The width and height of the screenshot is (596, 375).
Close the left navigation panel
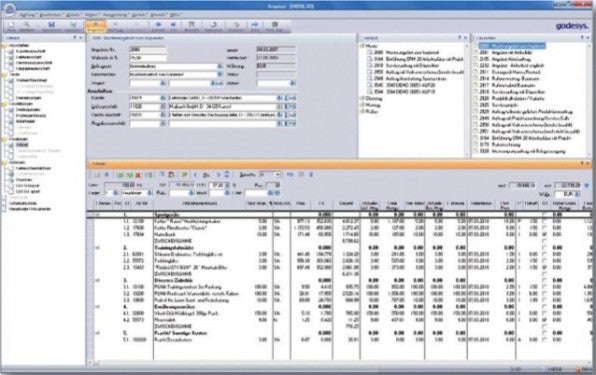point(81,38)
